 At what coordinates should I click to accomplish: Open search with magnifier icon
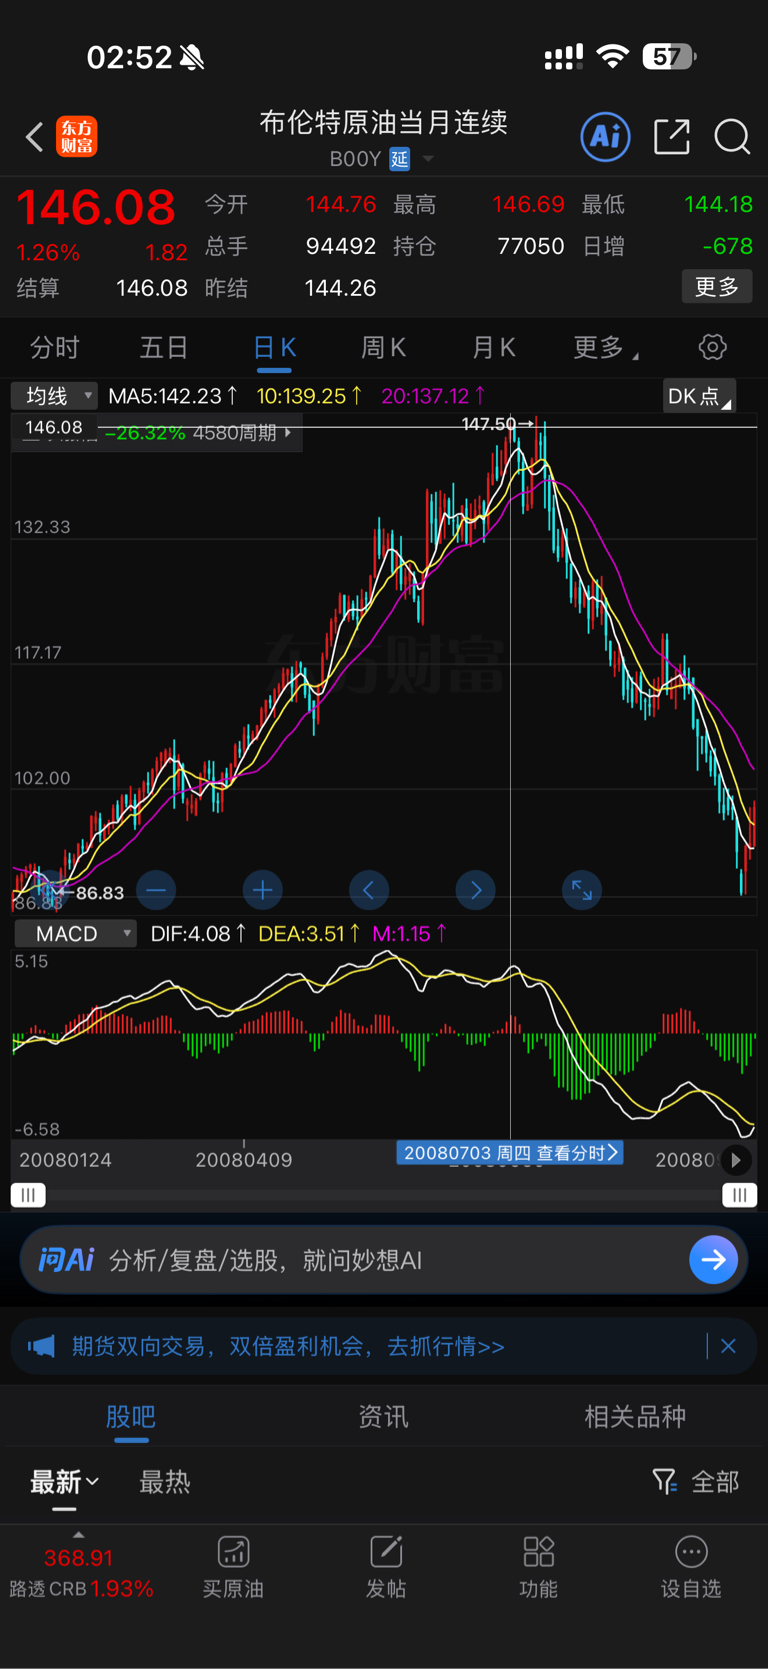point(732,137)
